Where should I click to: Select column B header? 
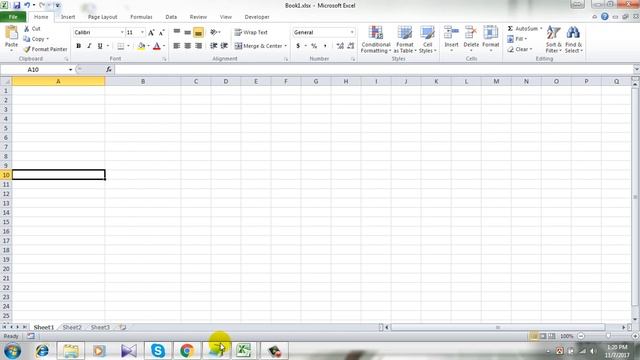point(143,82)
